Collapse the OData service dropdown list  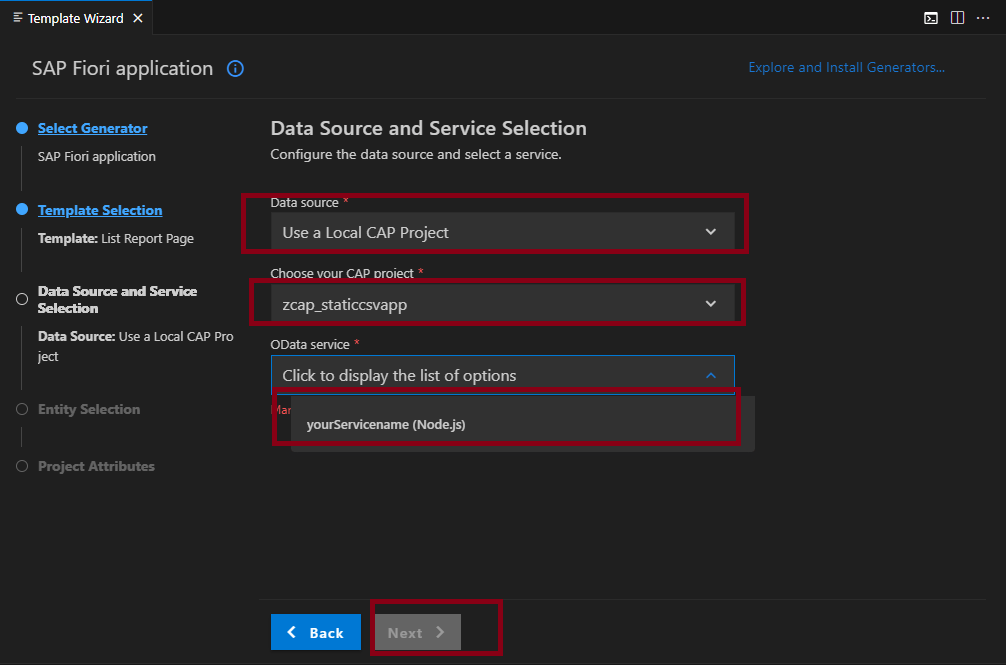click(x=711, y=375)
